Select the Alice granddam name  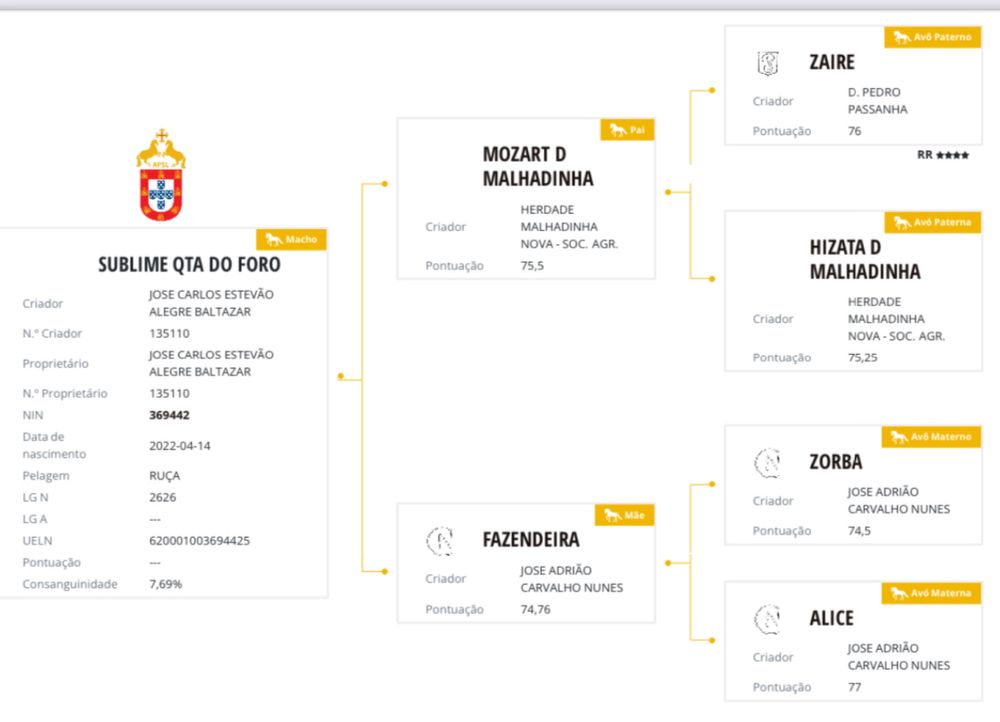coord(831,618)
